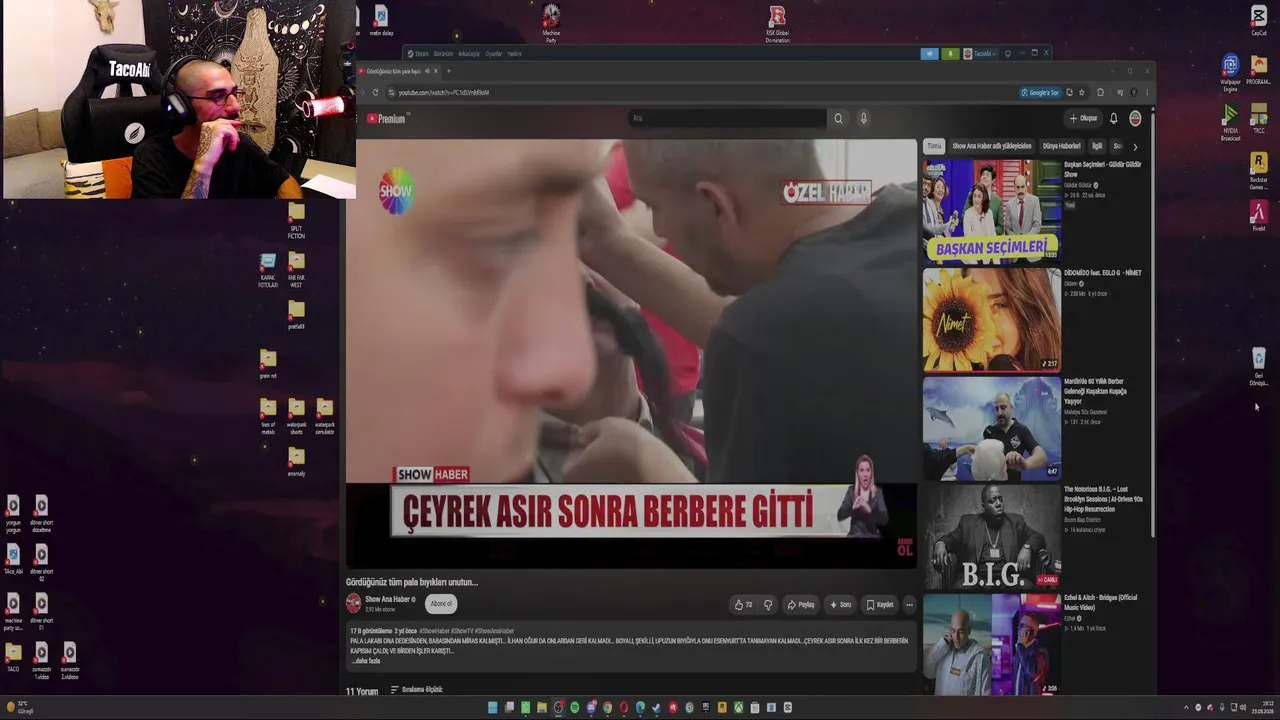Share the video with Paylaş

pyautogui.click(x=801, y=605)
